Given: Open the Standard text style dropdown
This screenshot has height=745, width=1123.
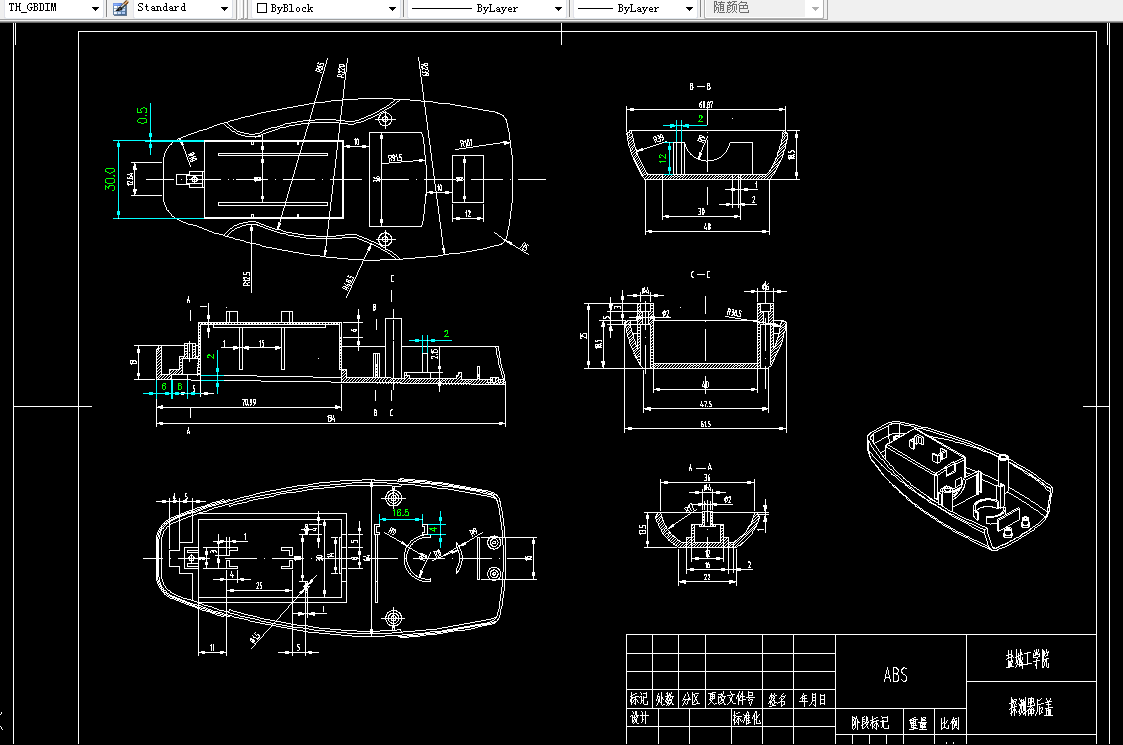Looking at the screenshot, I should pos(225,8).
